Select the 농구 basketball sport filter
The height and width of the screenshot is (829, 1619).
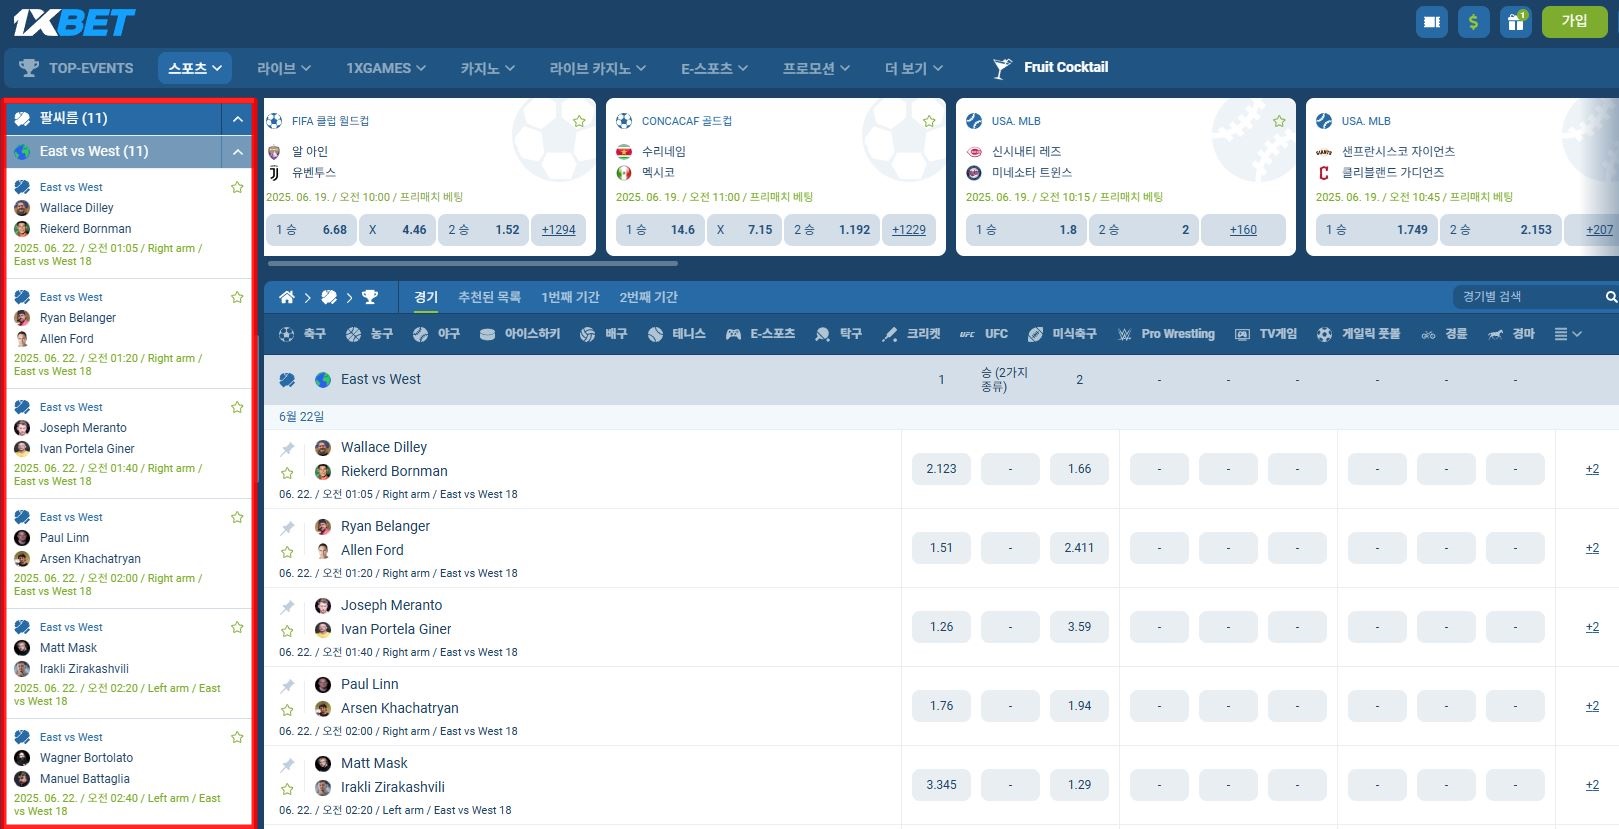pos(369,334)
